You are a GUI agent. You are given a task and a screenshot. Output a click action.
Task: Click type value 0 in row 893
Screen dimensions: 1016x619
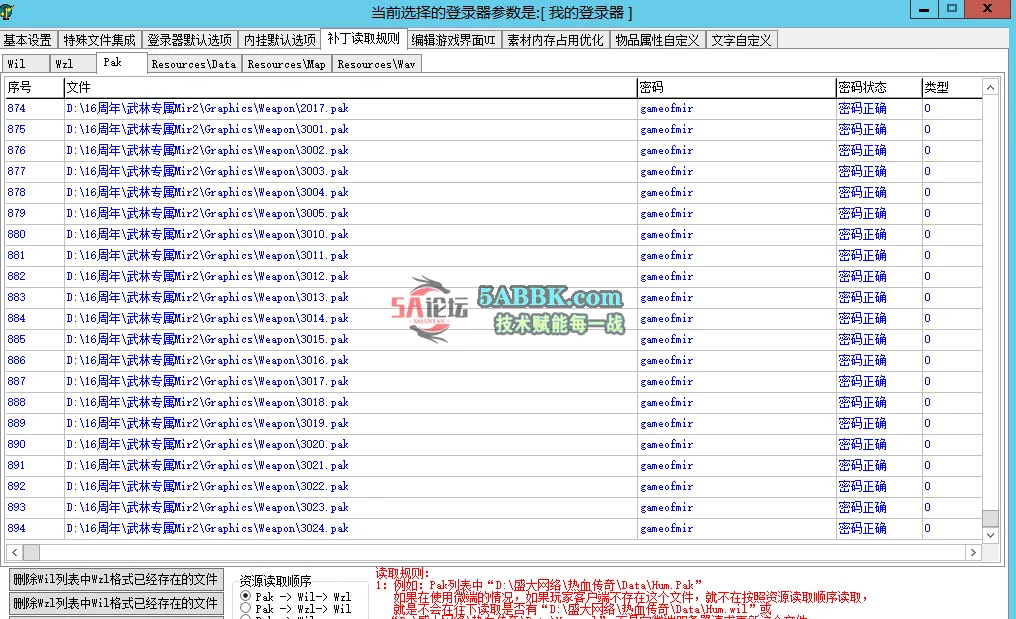tap(927, 507)
